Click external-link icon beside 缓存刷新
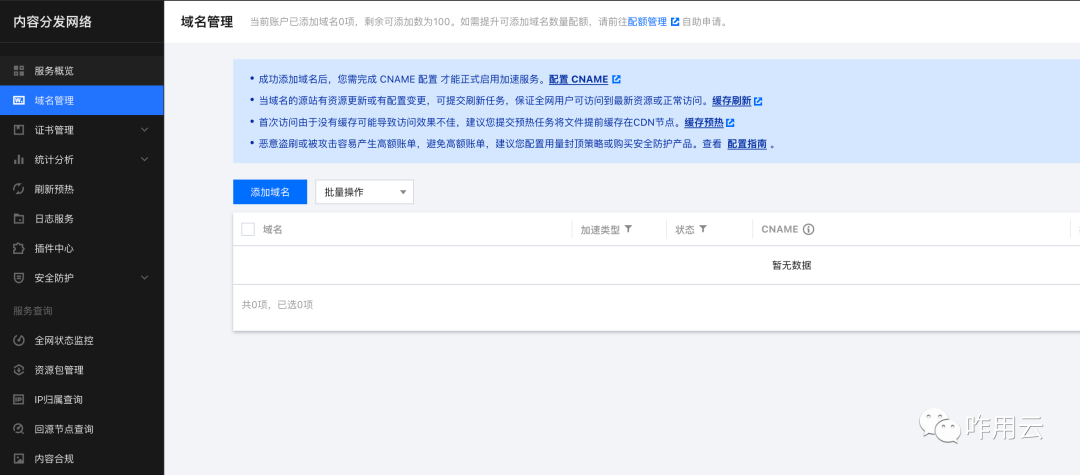 (x=758, y=101)
